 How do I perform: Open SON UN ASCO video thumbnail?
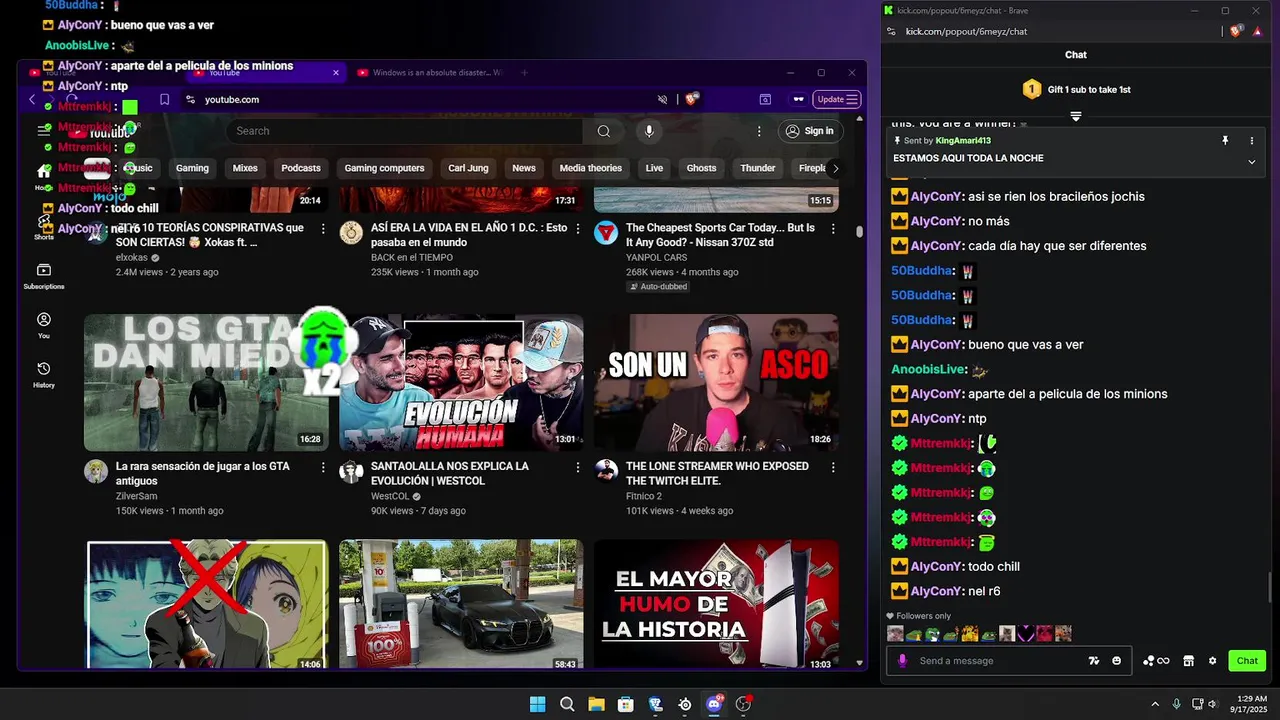coord(716,383)
